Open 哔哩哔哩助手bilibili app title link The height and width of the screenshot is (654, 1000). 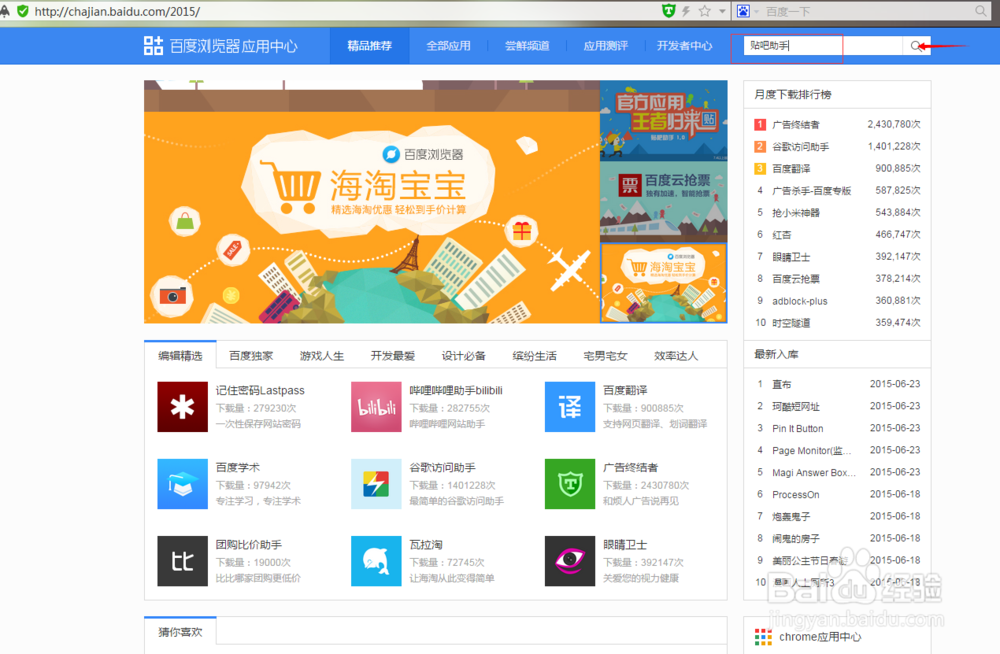click(456, 390)
